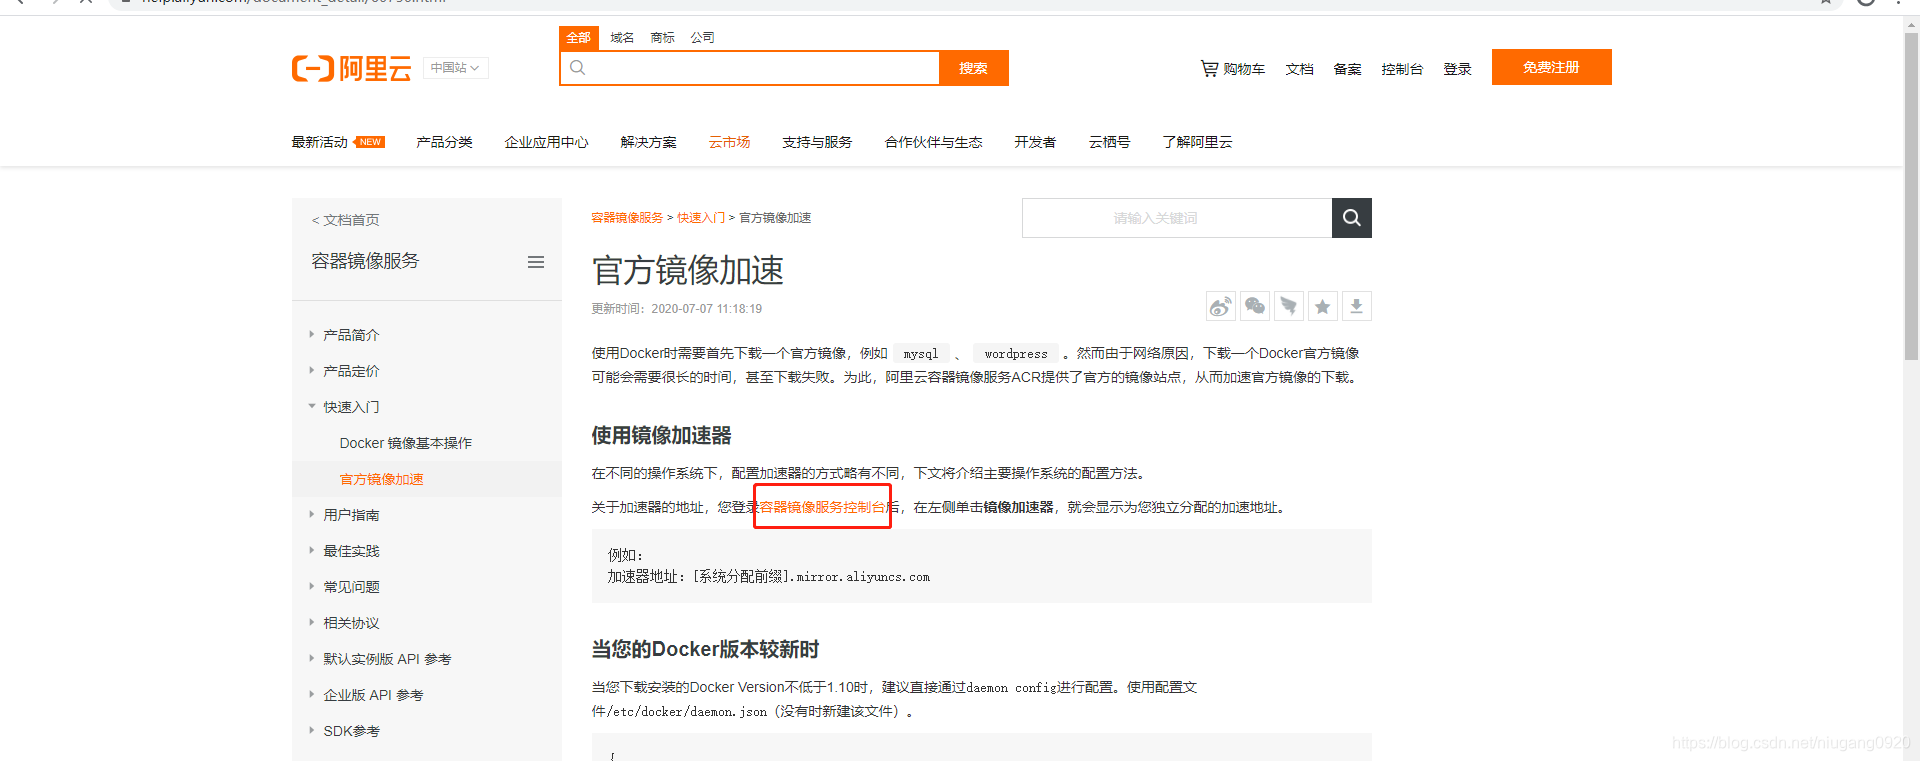
Task: Click the star favorite icon
Action: tap(1323, 306)
